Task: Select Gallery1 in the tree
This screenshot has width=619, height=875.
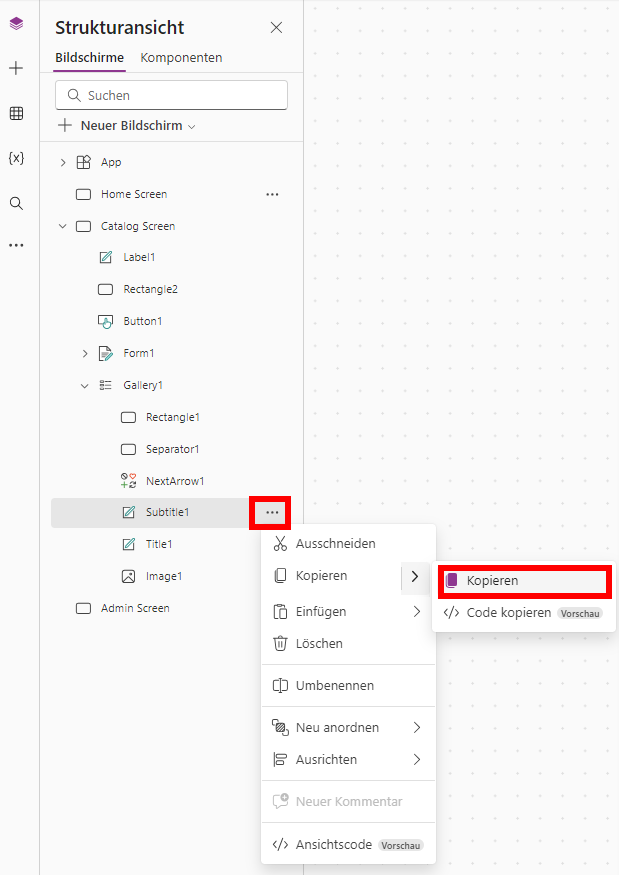Action: tap(143, 385)
